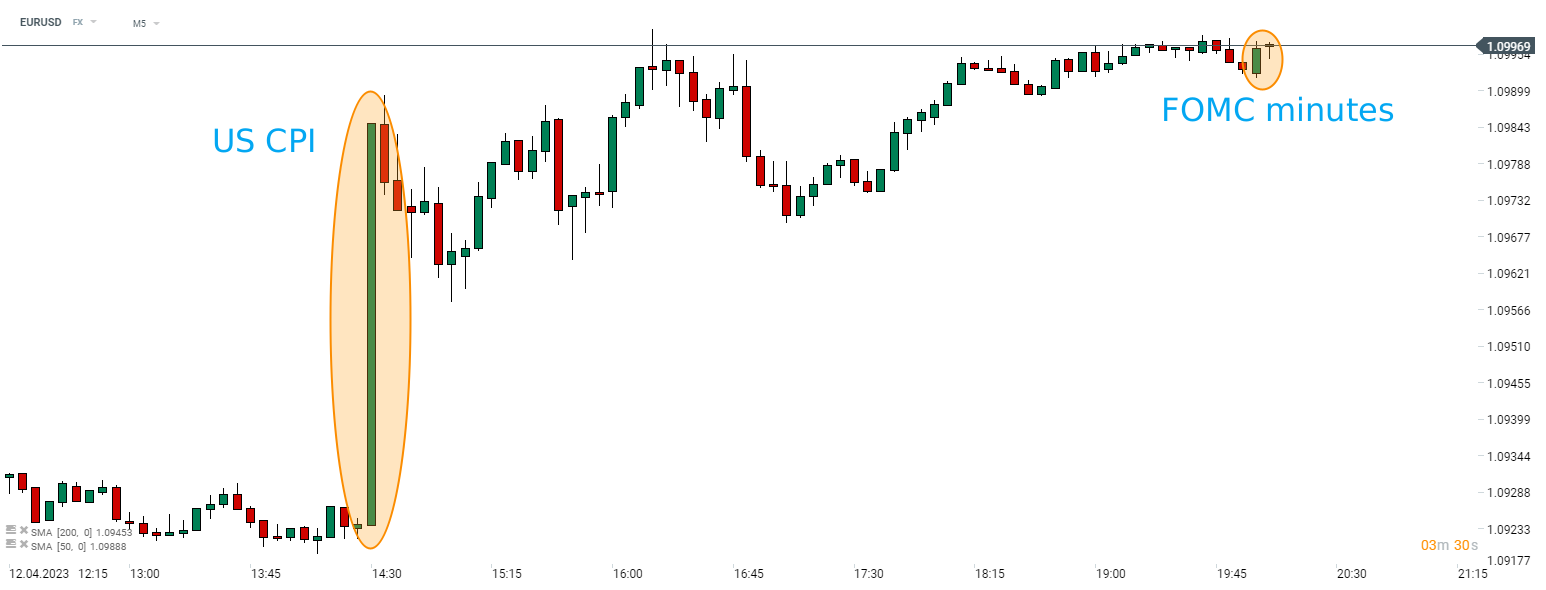Click the FX category label

tap(78, 21)
